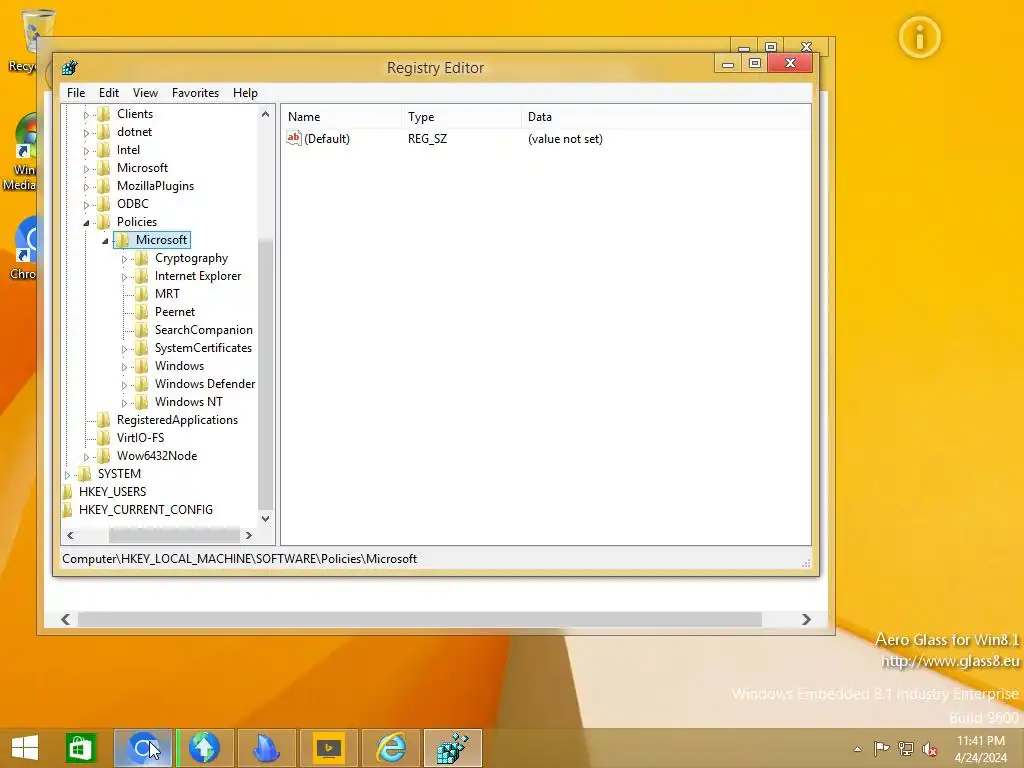Expand the SystemCertificates key
Viewport: 1024px width, 768px height.
coord(124,349)
